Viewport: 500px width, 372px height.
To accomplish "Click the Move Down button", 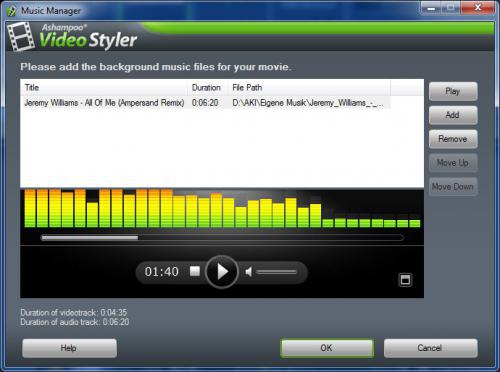I will pyautogui.click(x=453, y=187).
